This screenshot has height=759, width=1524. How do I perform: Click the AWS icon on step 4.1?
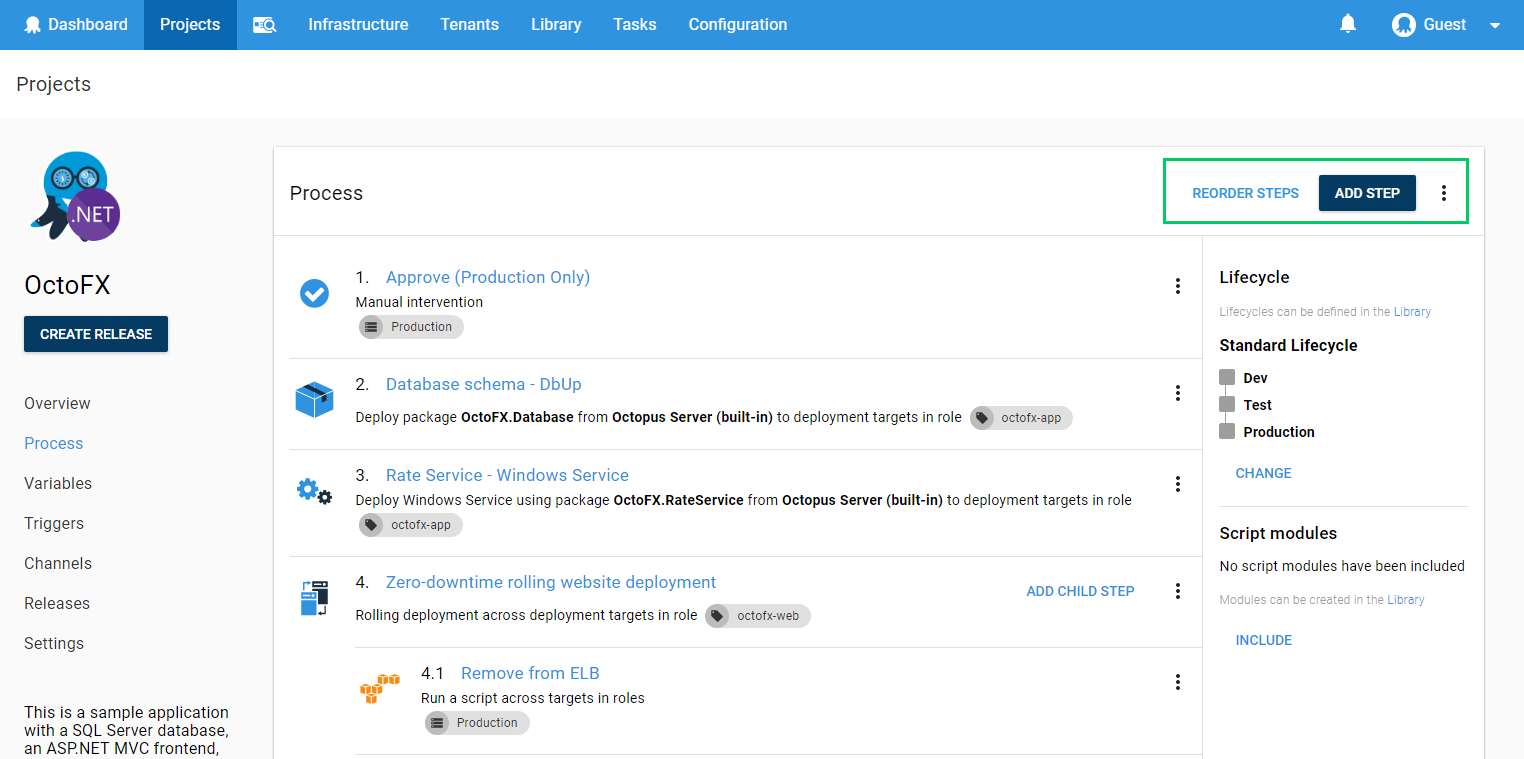point(379,688)
